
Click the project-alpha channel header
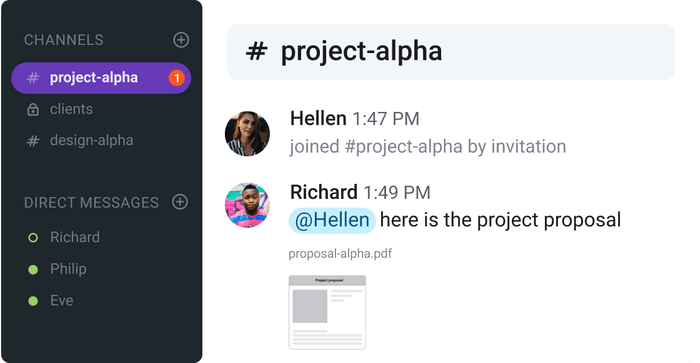click(x=451, y=52)
